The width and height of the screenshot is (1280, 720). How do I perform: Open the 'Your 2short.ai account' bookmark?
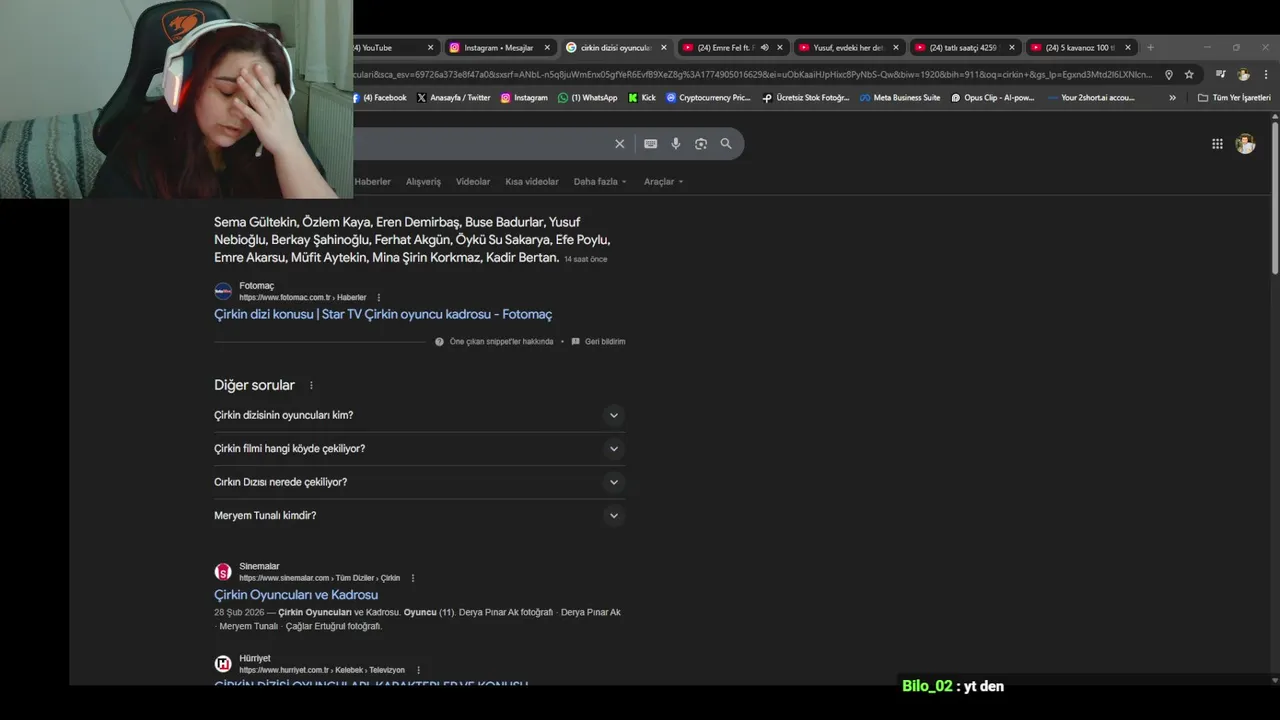(x=1090, y=98)
